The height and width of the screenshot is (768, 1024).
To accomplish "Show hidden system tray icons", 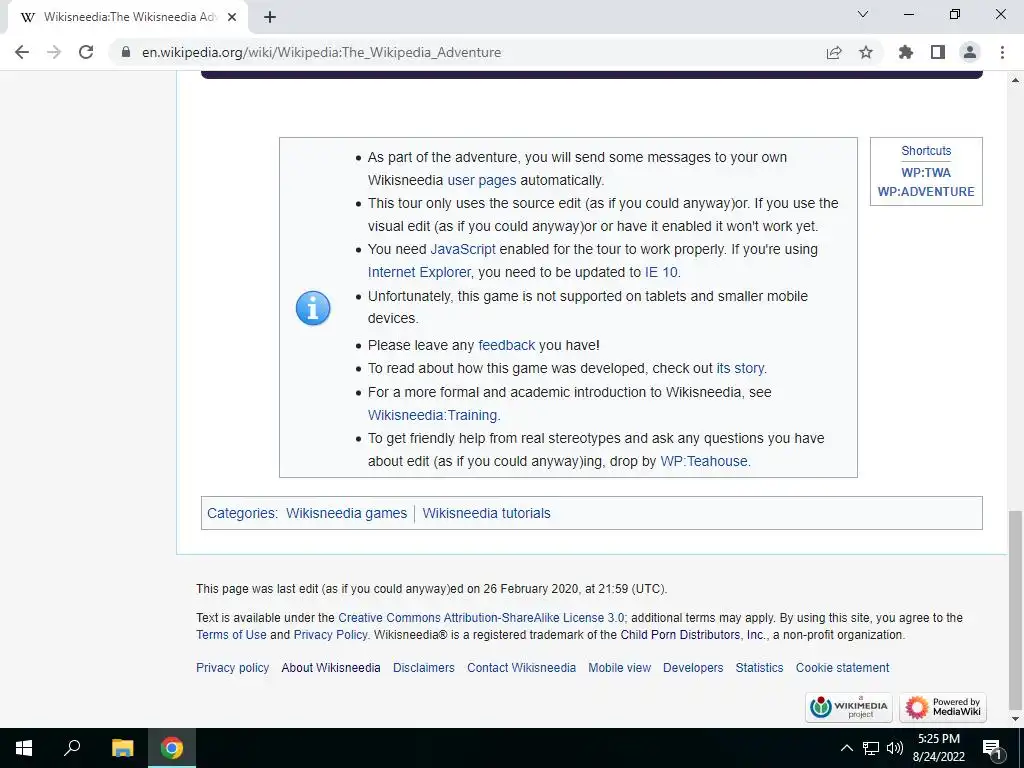I will point(846,748).
